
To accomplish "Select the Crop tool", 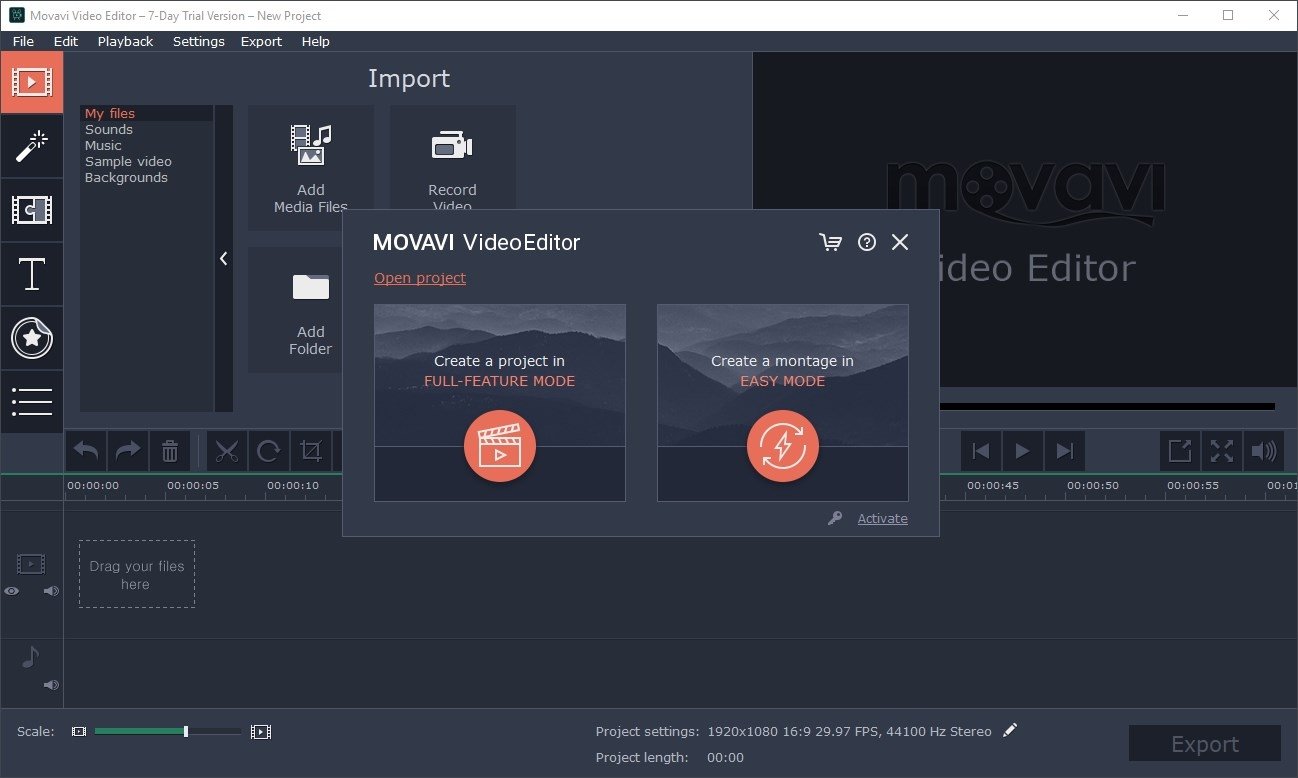I will [311, 450].
